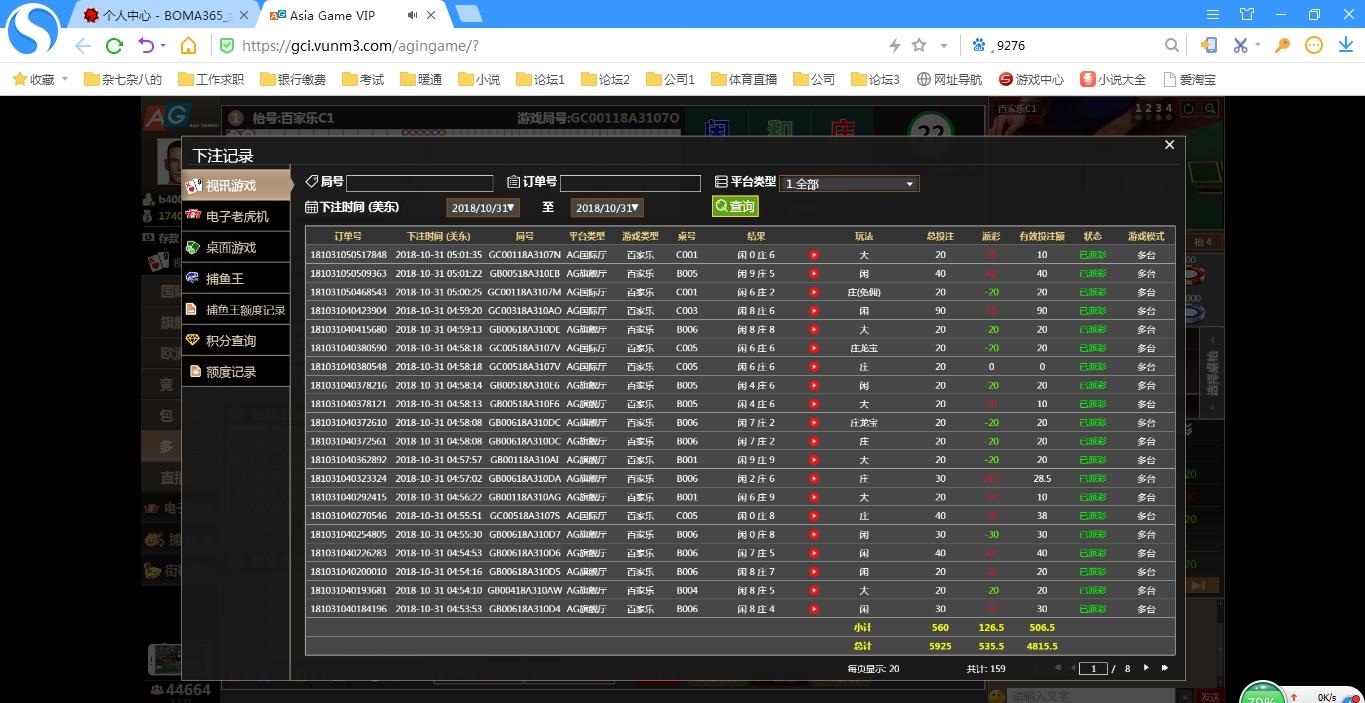Play replay for order 181031040270546
This screenshot has width=1365, height=703.
coord(813,516)
